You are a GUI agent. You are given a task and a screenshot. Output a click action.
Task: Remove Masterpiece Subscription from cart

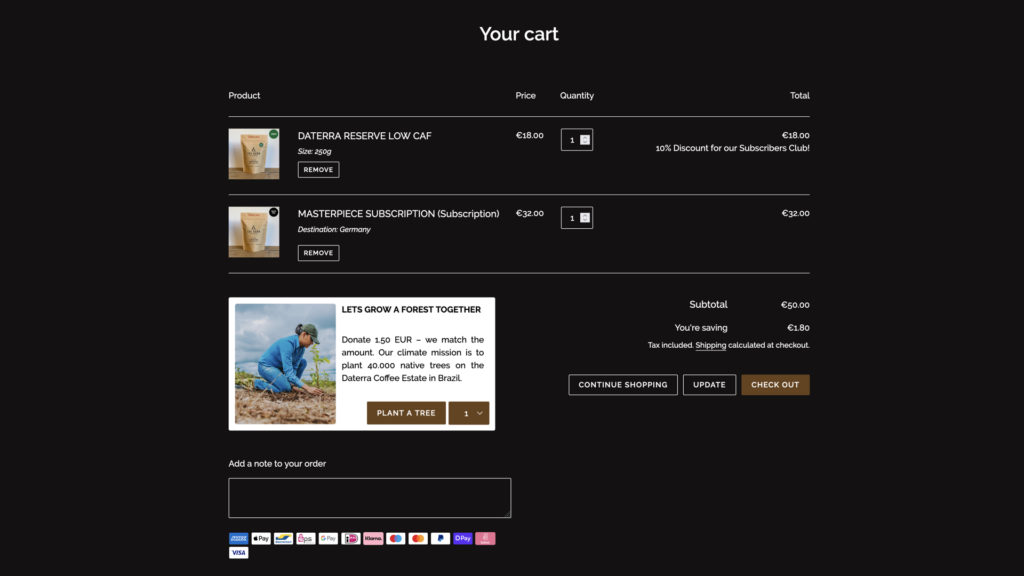pos(318,253)
